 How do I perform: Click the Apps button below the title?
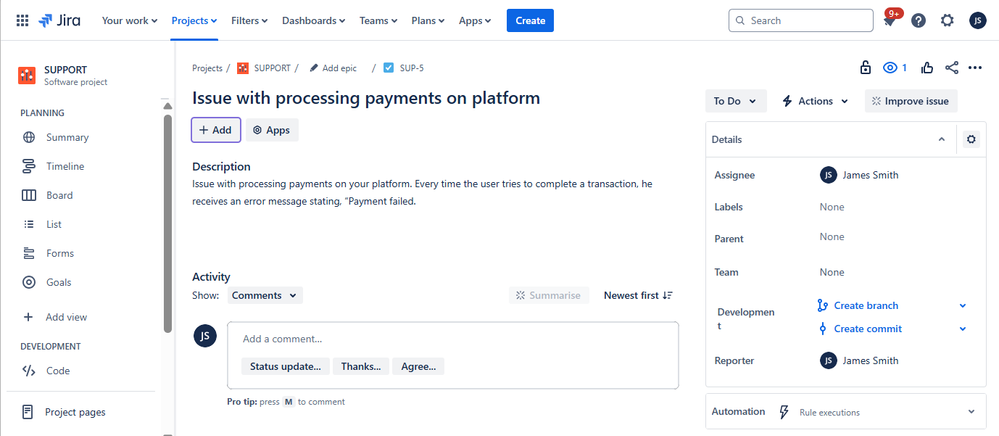pyautogui.click(x=272, y=130)
